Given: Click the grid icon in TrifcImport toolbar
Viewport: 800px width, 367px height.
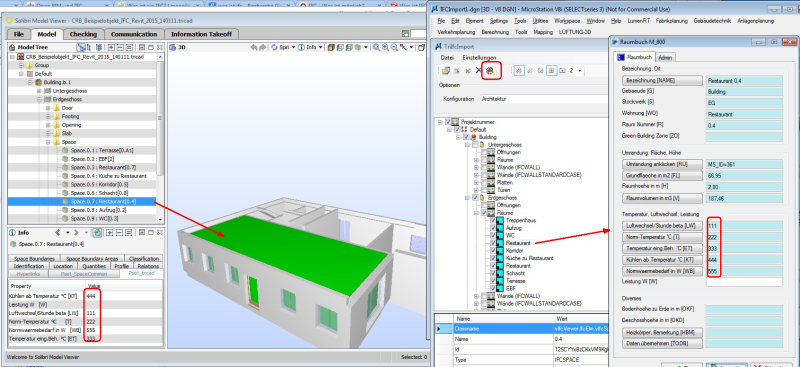Looking at the screenshot, I should coord(551,70).
